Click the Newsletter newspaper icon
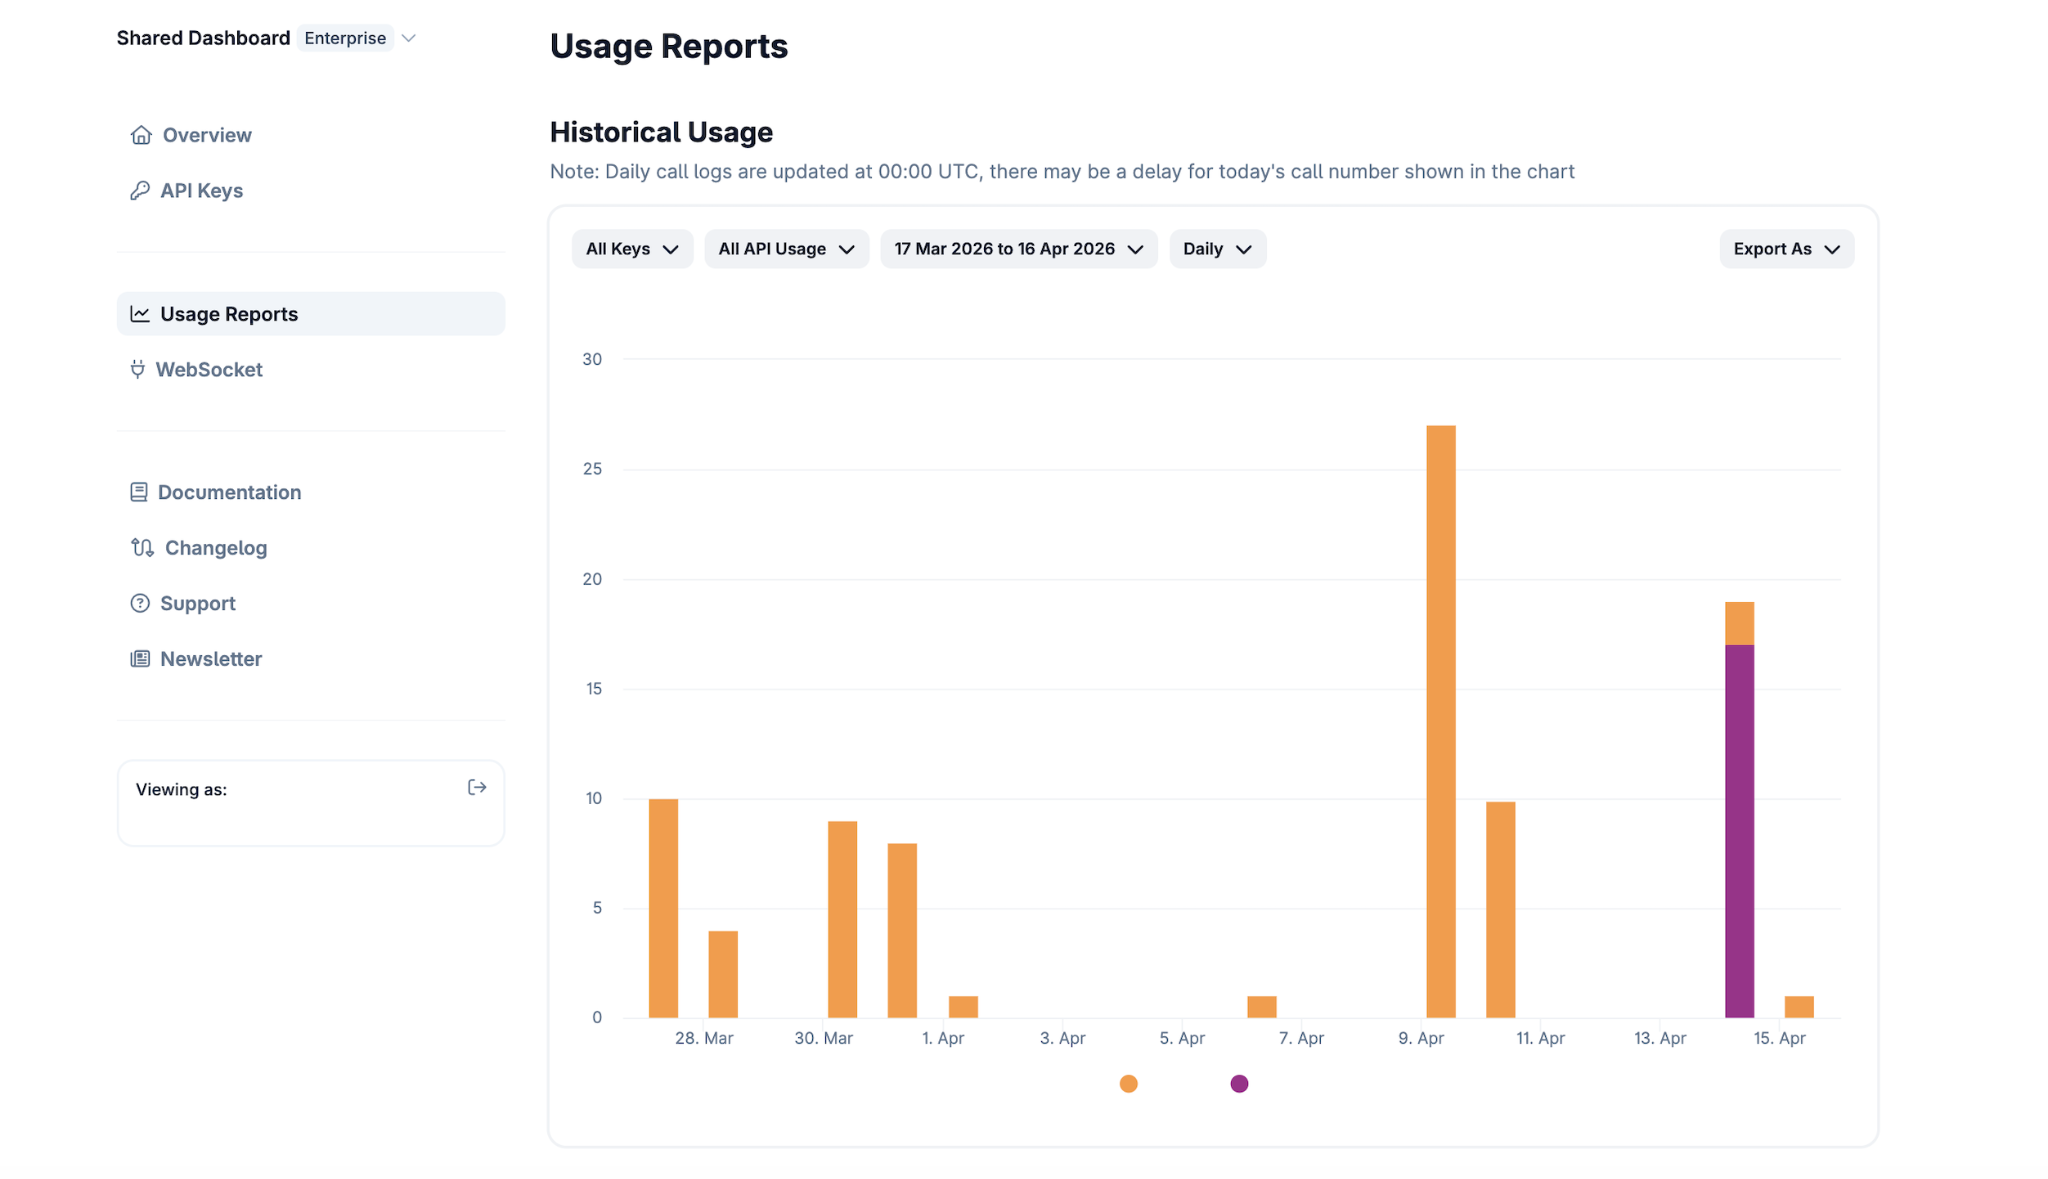This screenshot has height=1179, width=2048. [x=140, y=658]
